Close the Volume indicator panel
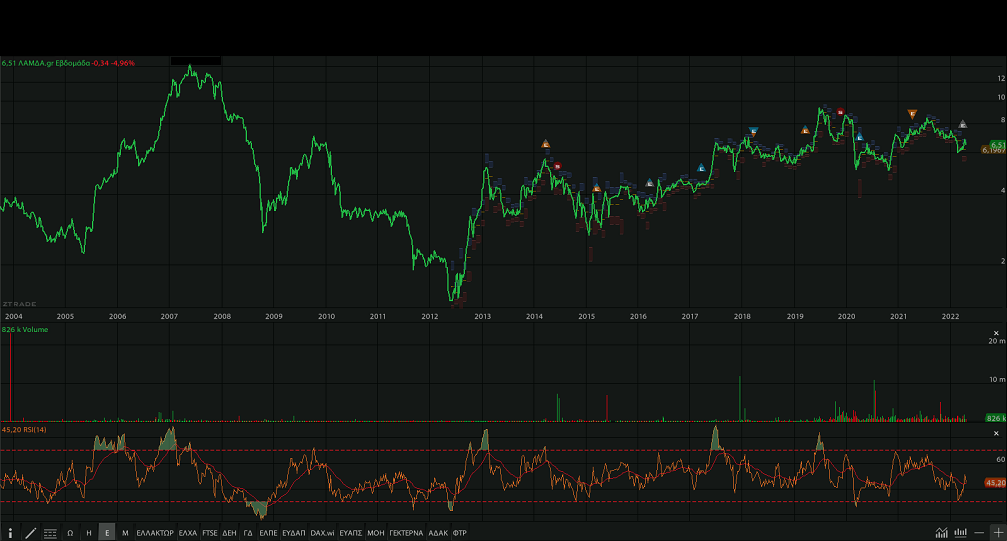The image size is (1007, 541). tap(996, 333)
